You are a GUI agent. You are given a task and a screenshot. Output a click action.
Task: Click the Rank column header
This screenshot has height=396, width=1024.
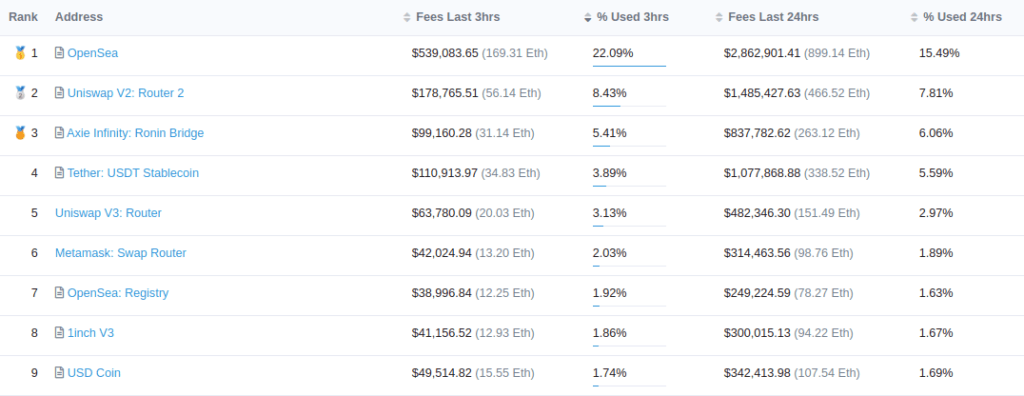pos(23,17)
